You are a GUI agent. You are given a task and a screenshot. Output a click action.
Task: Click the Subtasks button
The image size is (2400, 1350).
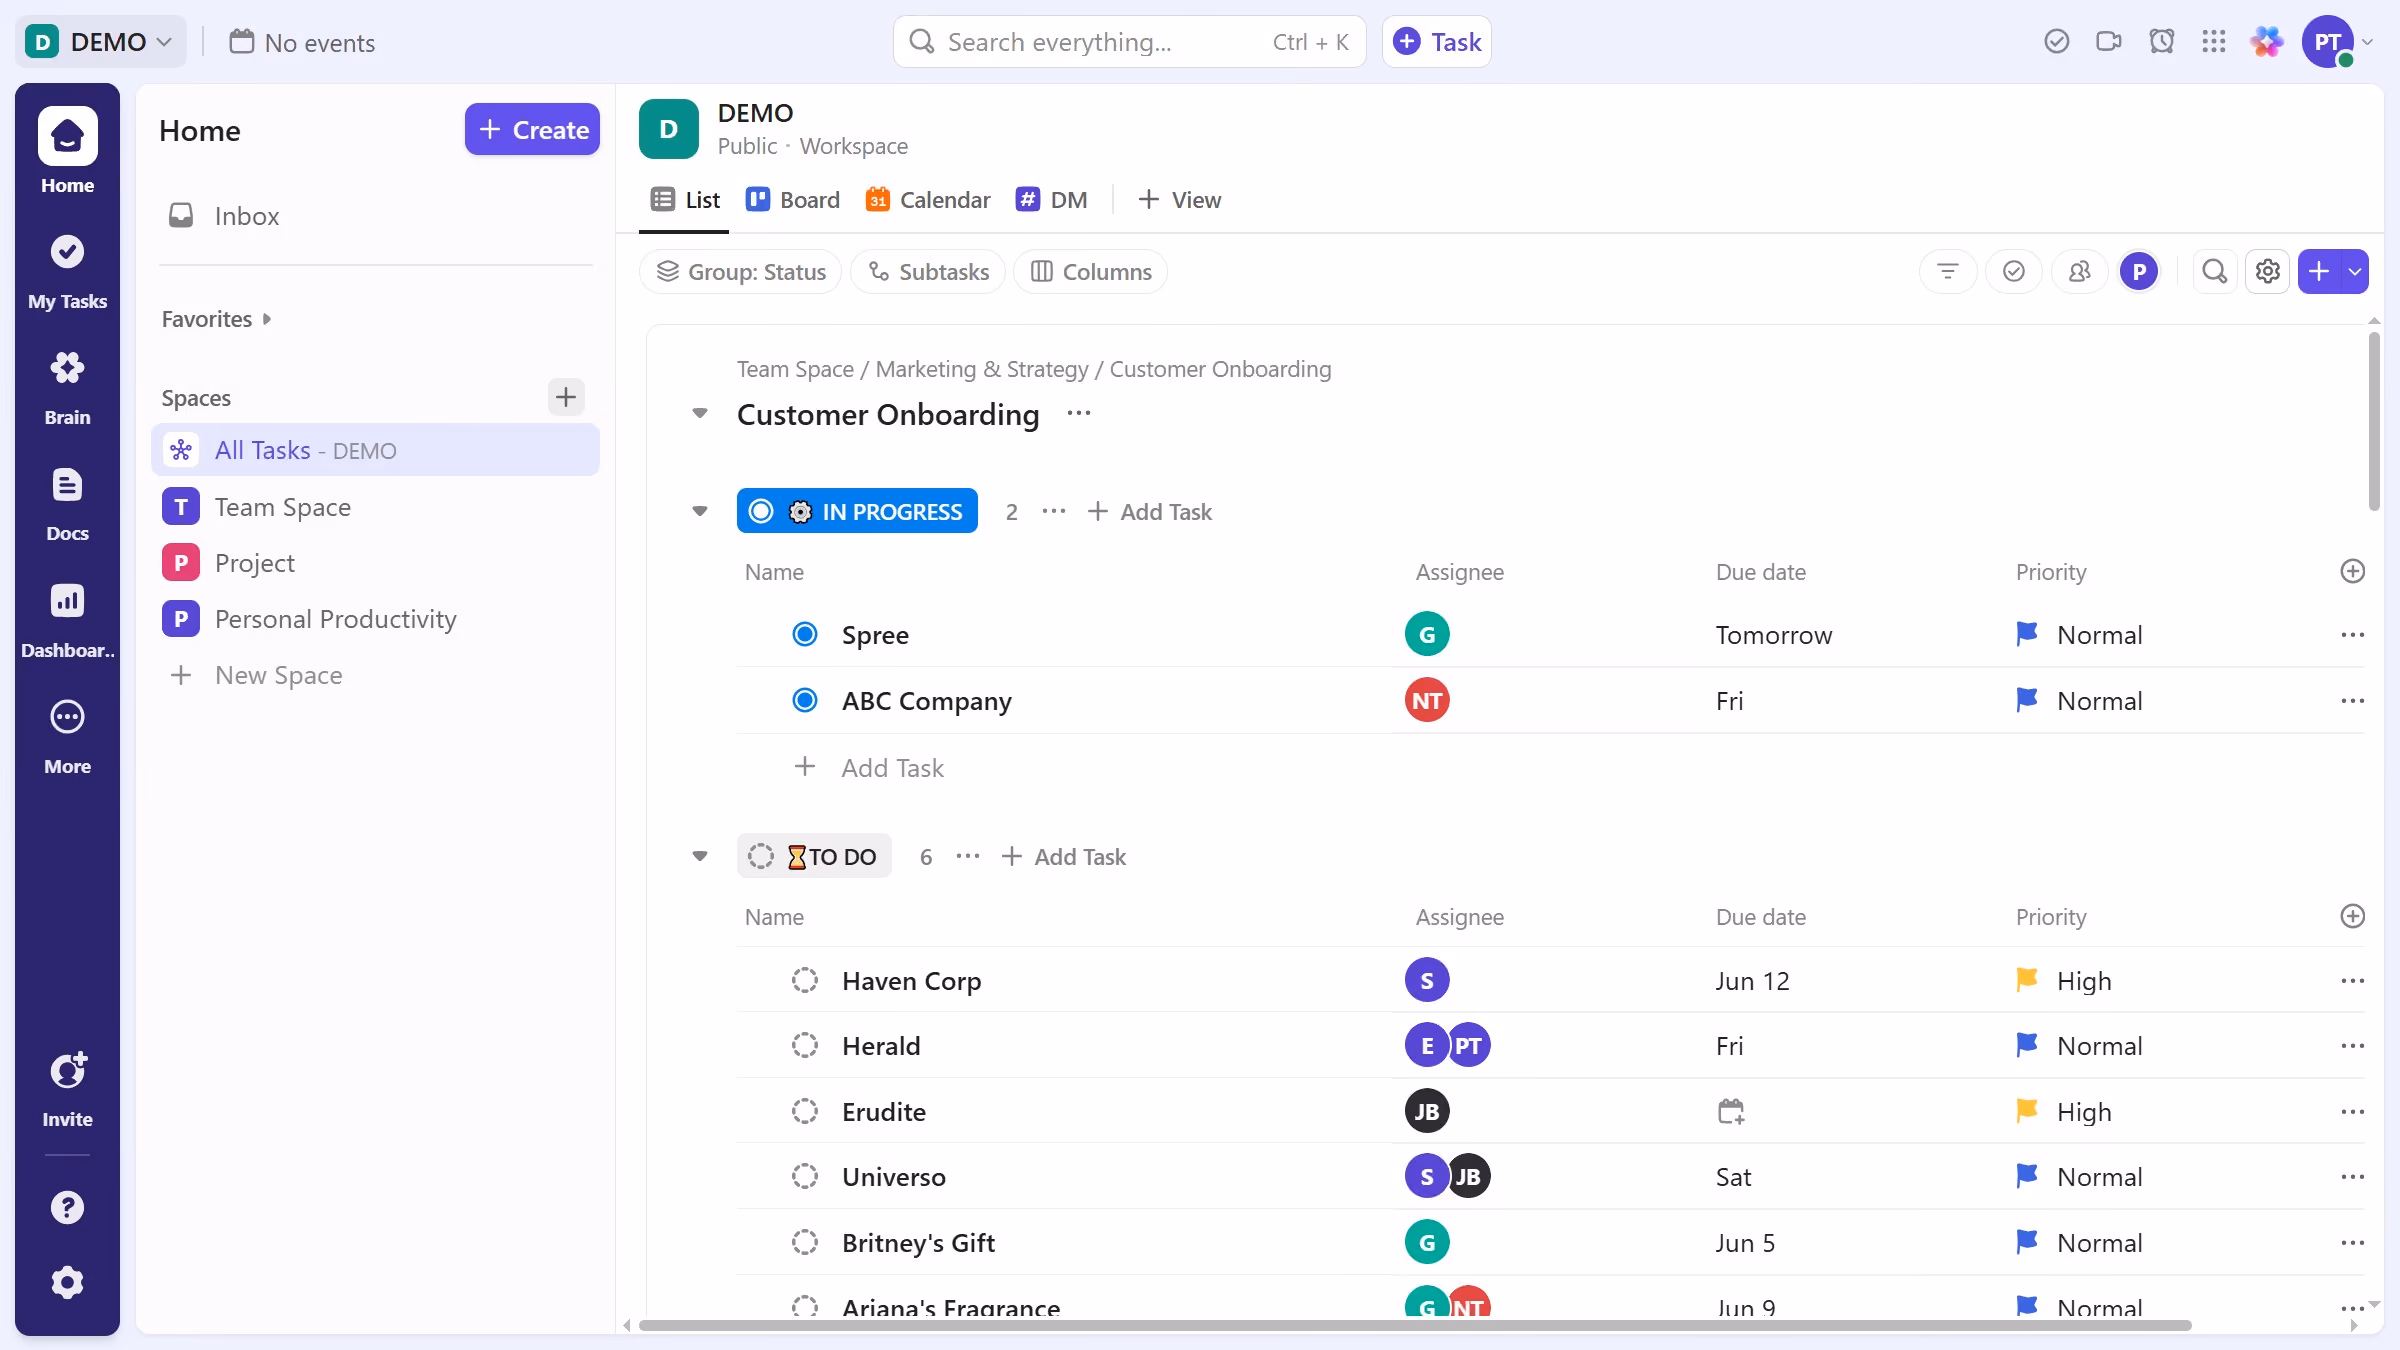pos(927,271)
